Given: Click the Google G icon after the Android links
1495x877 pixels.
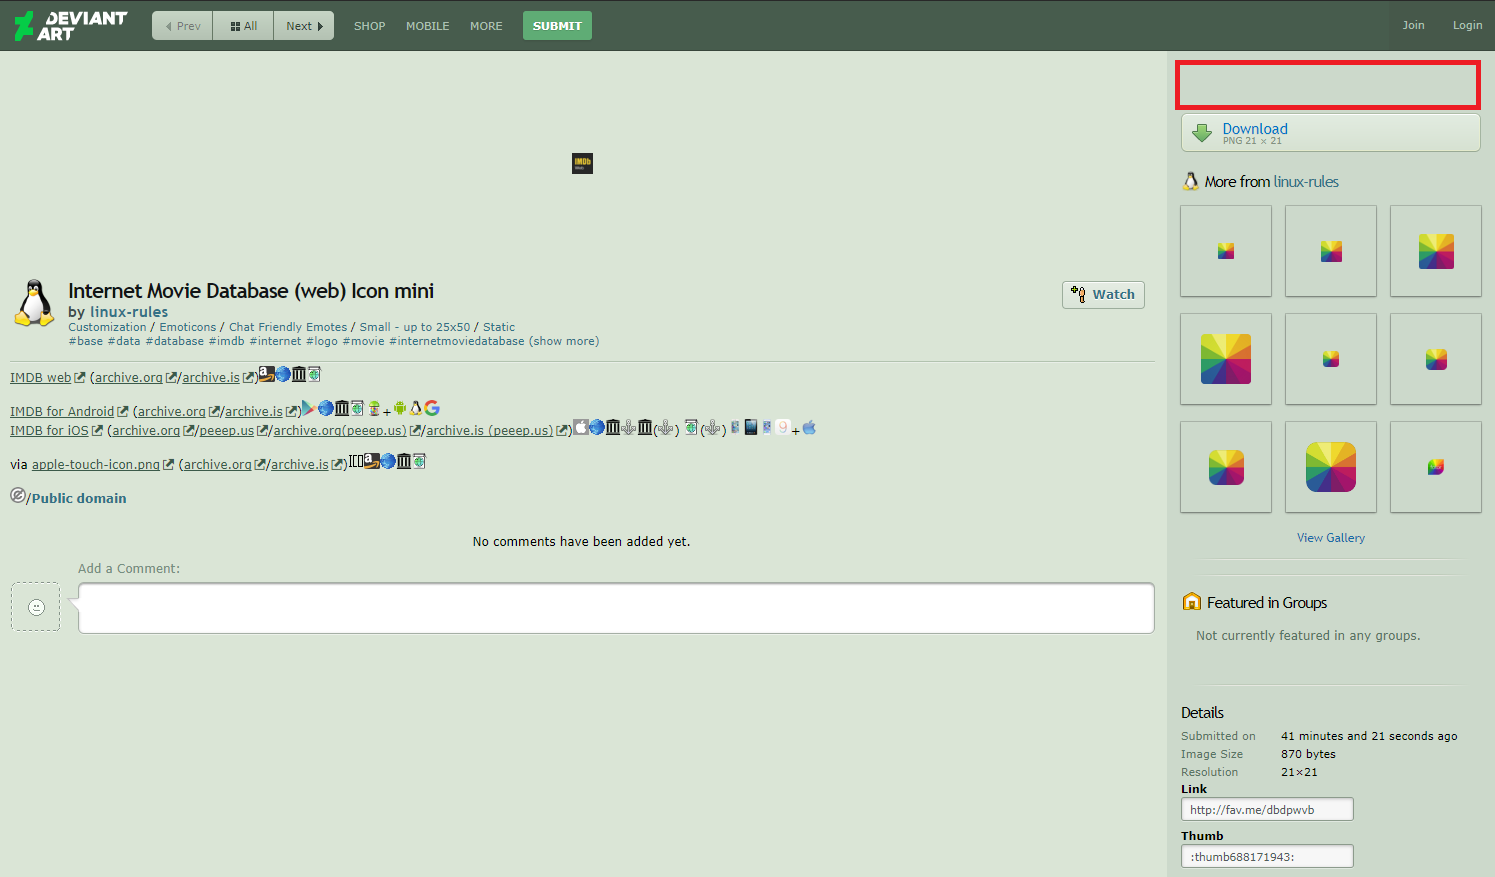Looking at the screenshot, I should point(431,408).
